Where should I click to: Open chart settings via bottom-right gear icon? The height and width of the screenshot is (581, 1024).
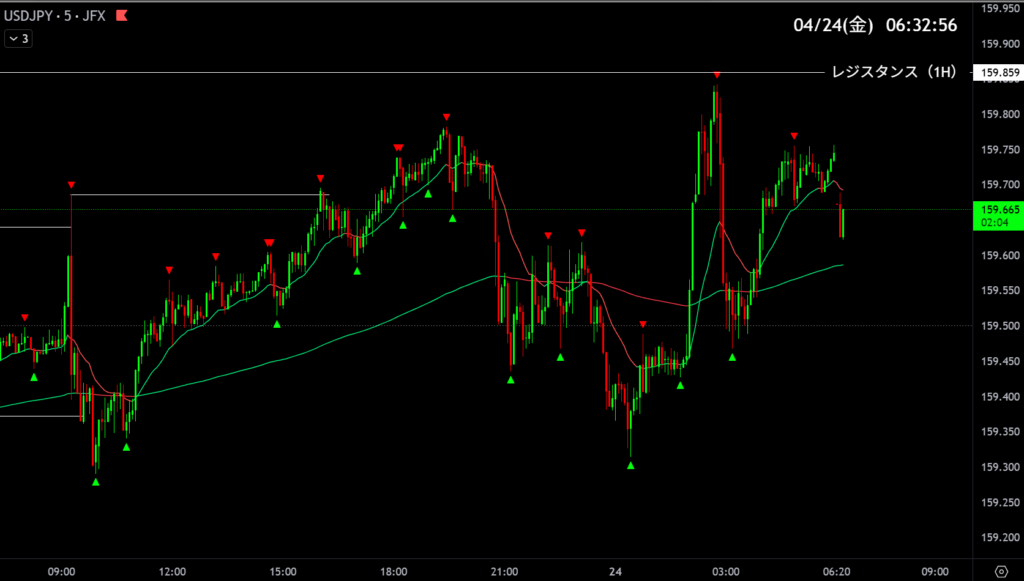coord(999,571)
